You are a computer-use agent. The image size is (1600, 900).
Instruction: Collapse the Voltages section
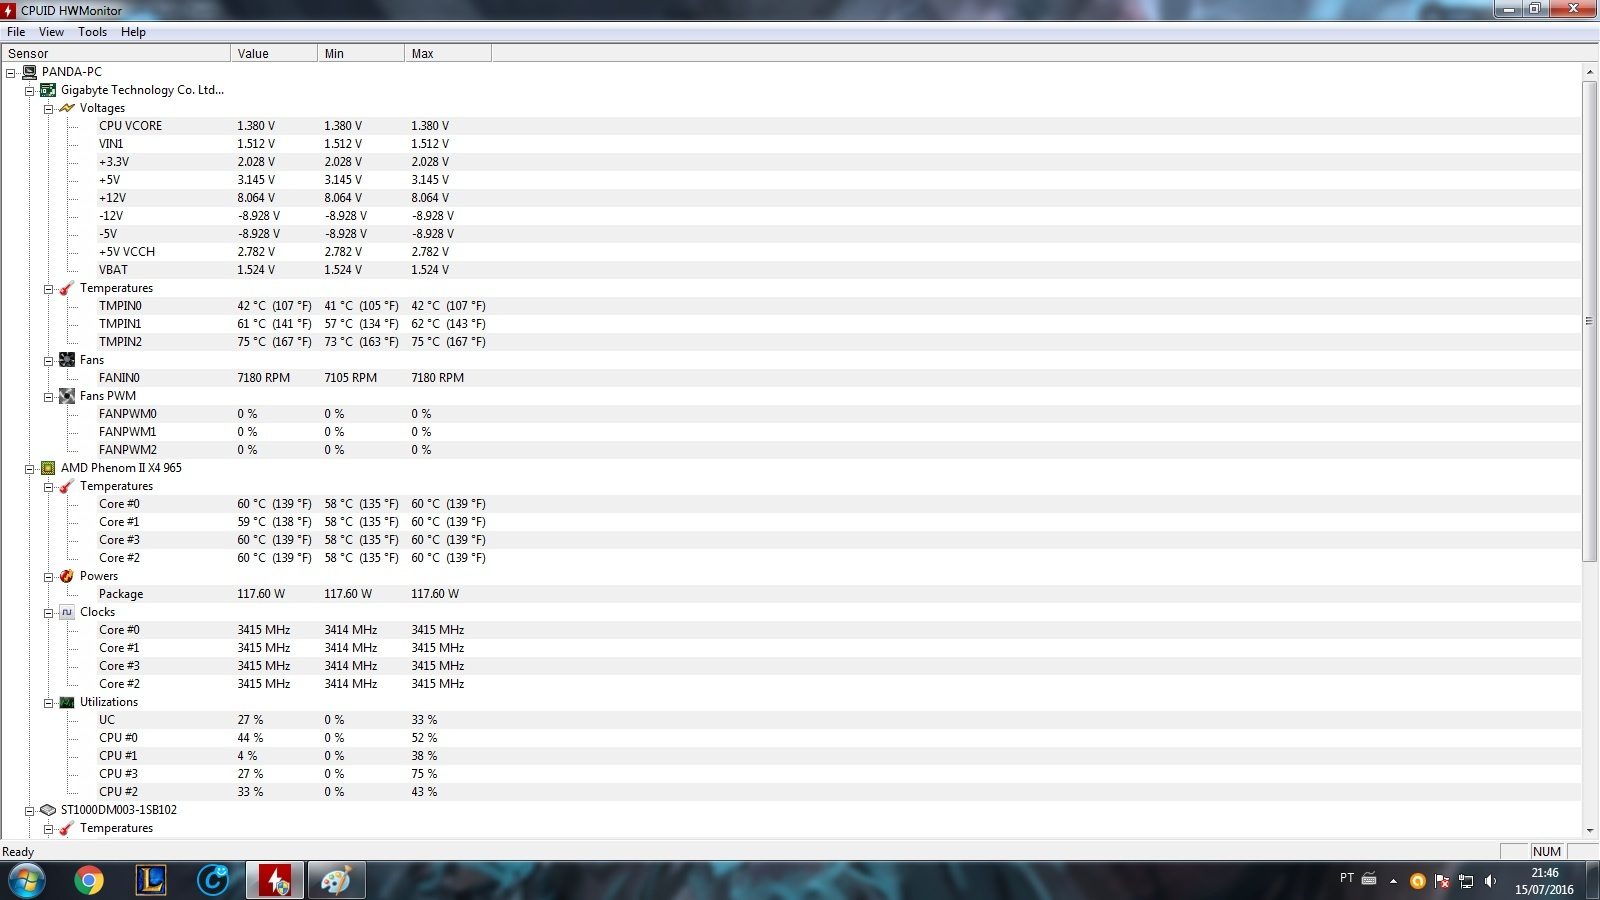pyautogui.click(x=48, y=109)
